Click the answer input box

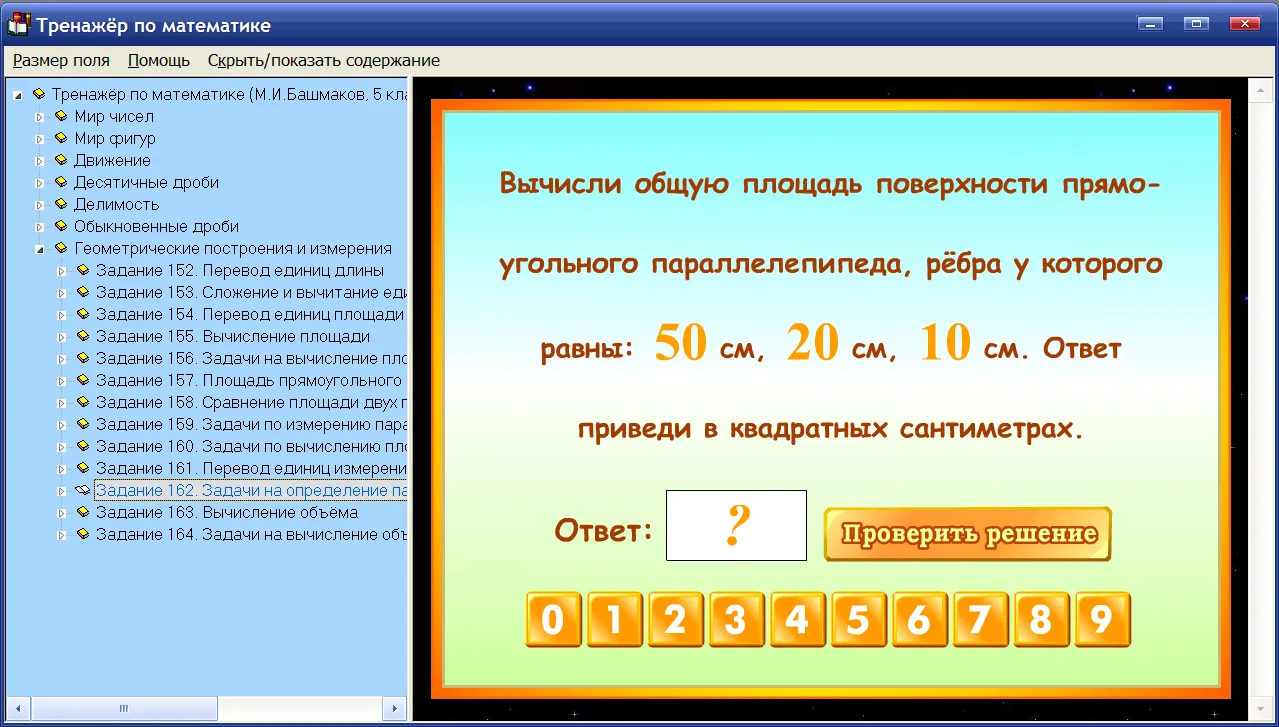(x=736, y=525)
